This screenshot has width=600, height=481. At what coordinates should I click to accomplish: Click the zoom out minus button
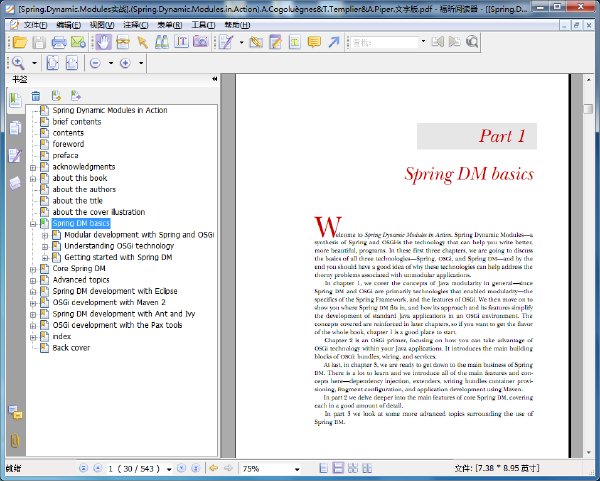point(95,63)
